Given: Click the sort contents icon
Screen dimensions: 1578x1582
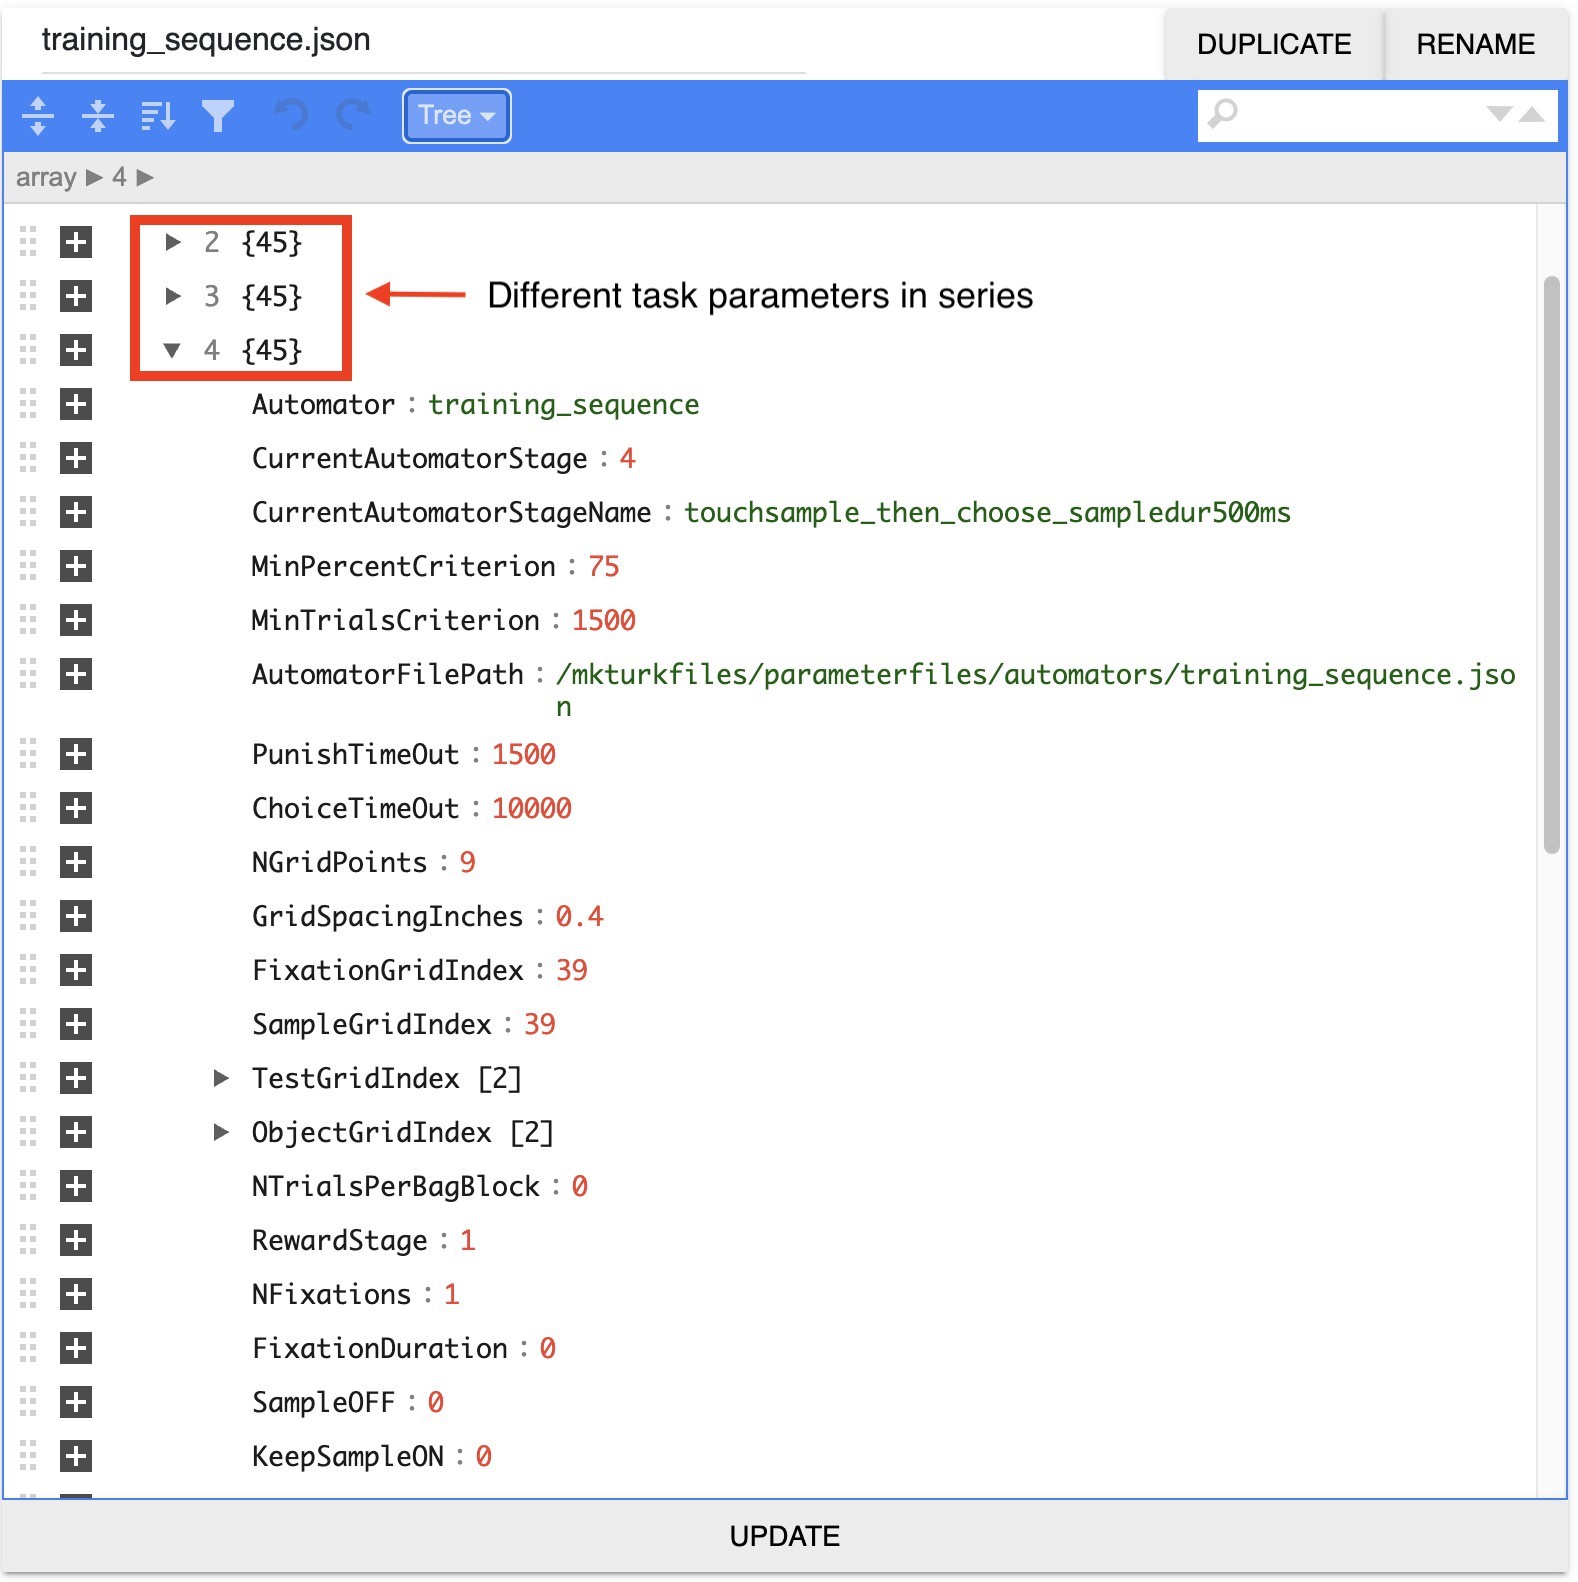Looking at the screenshot, I should pos(158,116).
